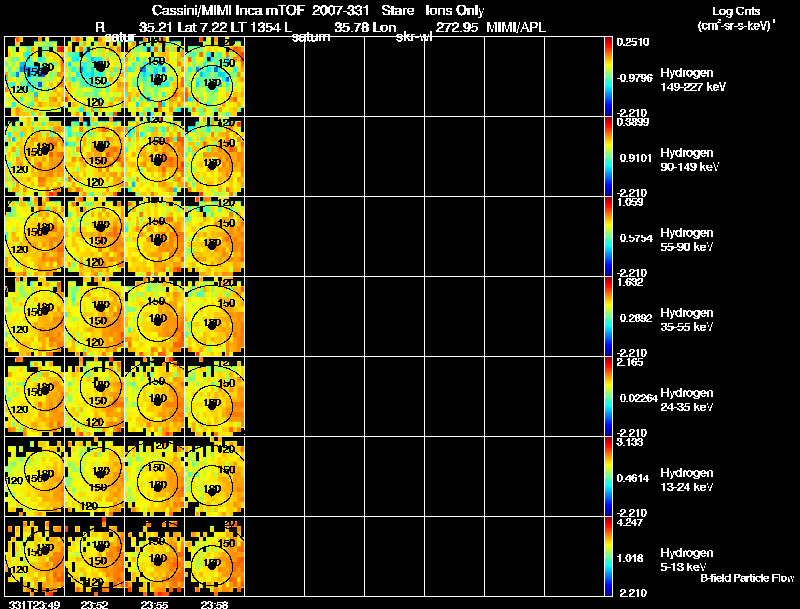Click the 'Cassini/MIMI Inca mTOF' title text
The width and height of the screenshot is (800, 609).
(228, 10)
